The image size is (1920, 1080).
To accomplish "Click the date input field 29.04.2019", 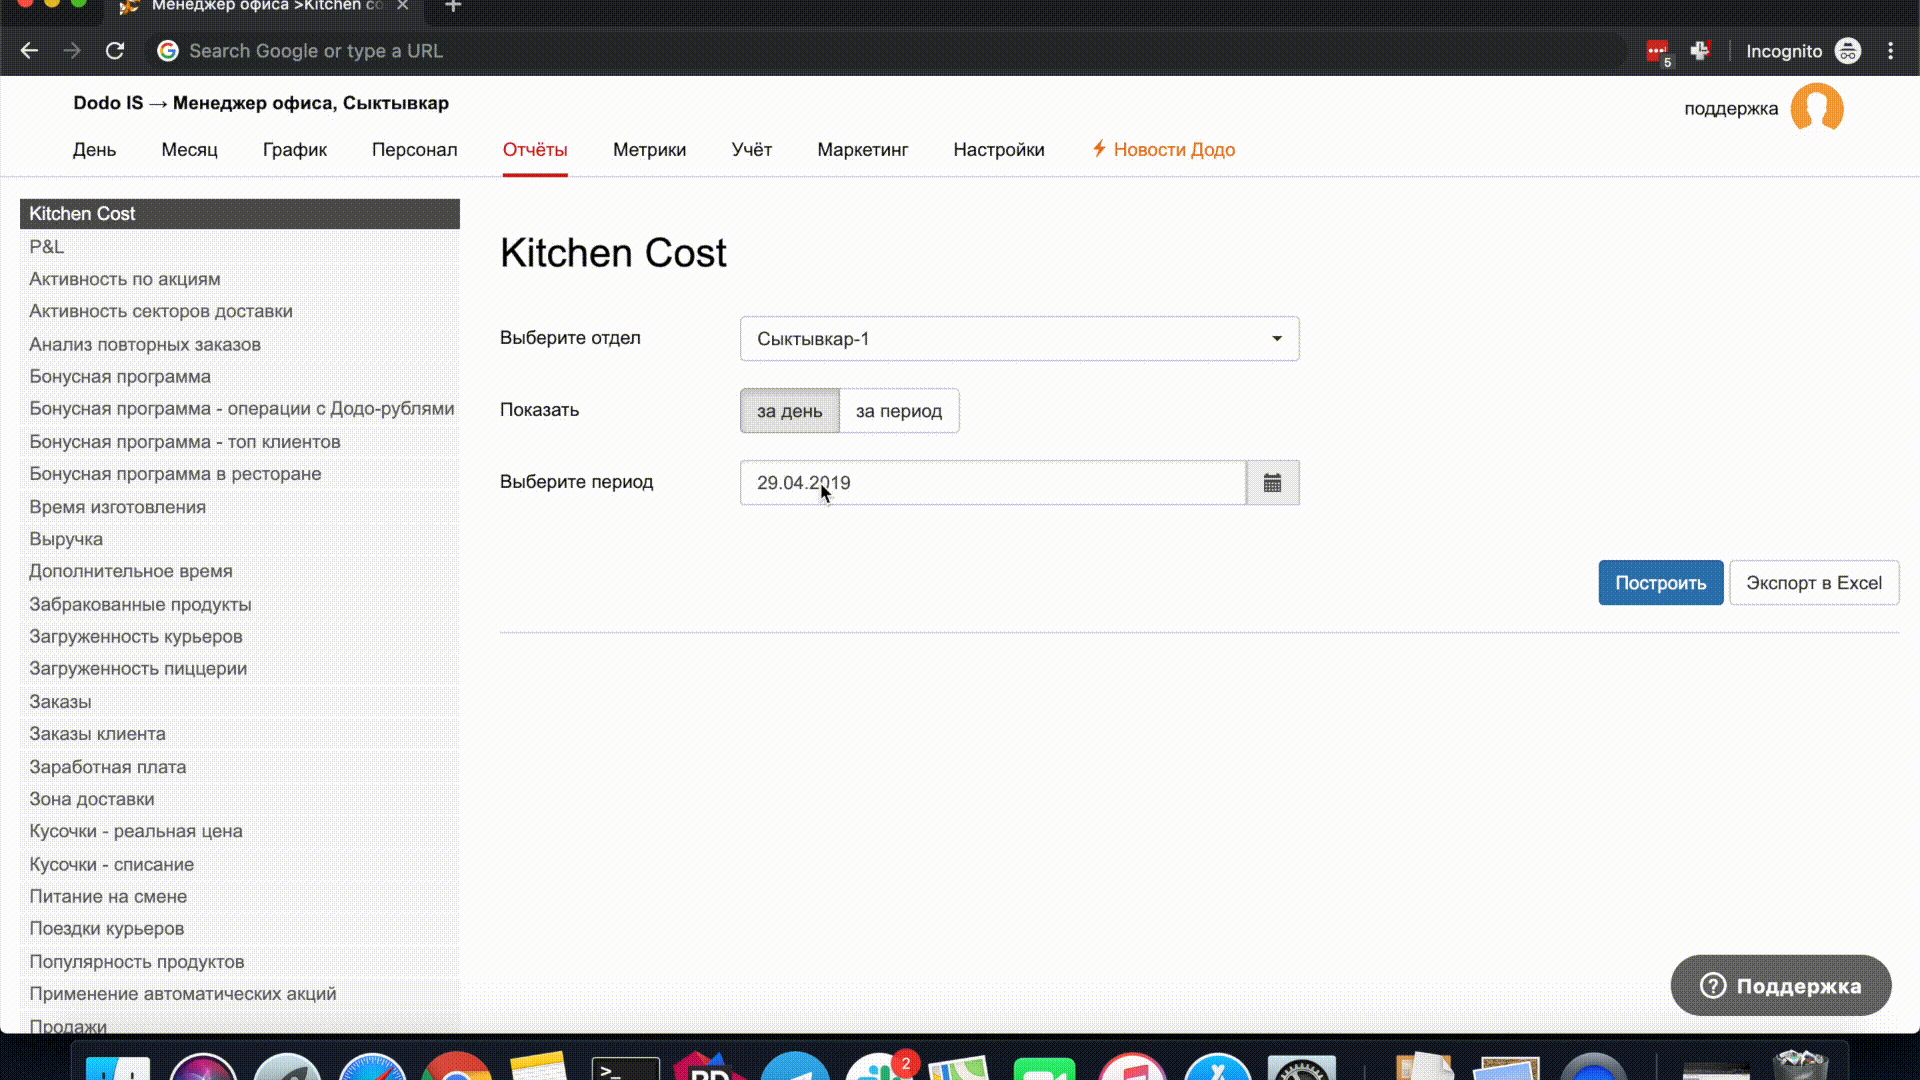I will (x=992, y=481).
